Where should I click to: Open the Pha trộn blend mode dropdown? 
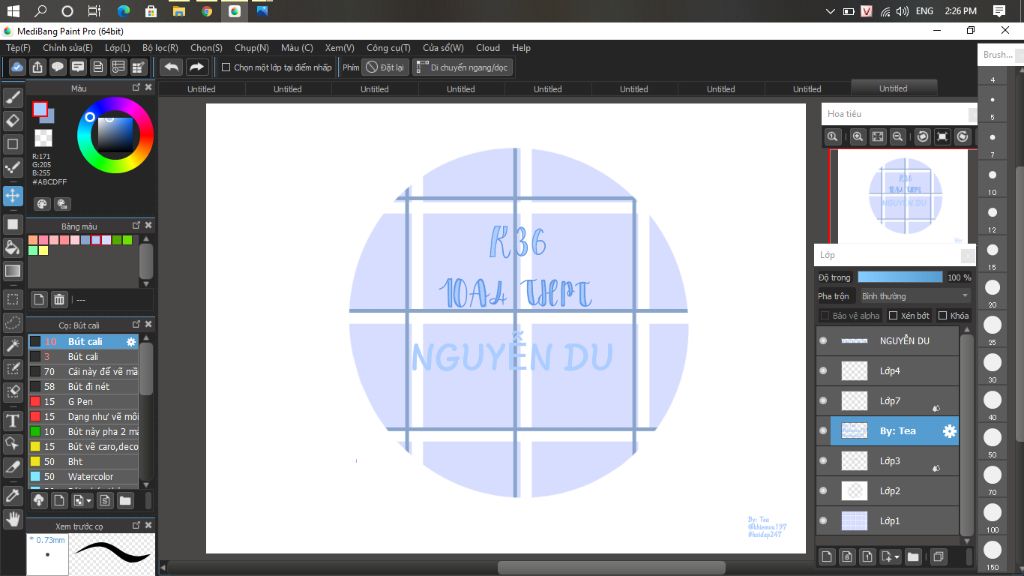[x=914, y=296]
